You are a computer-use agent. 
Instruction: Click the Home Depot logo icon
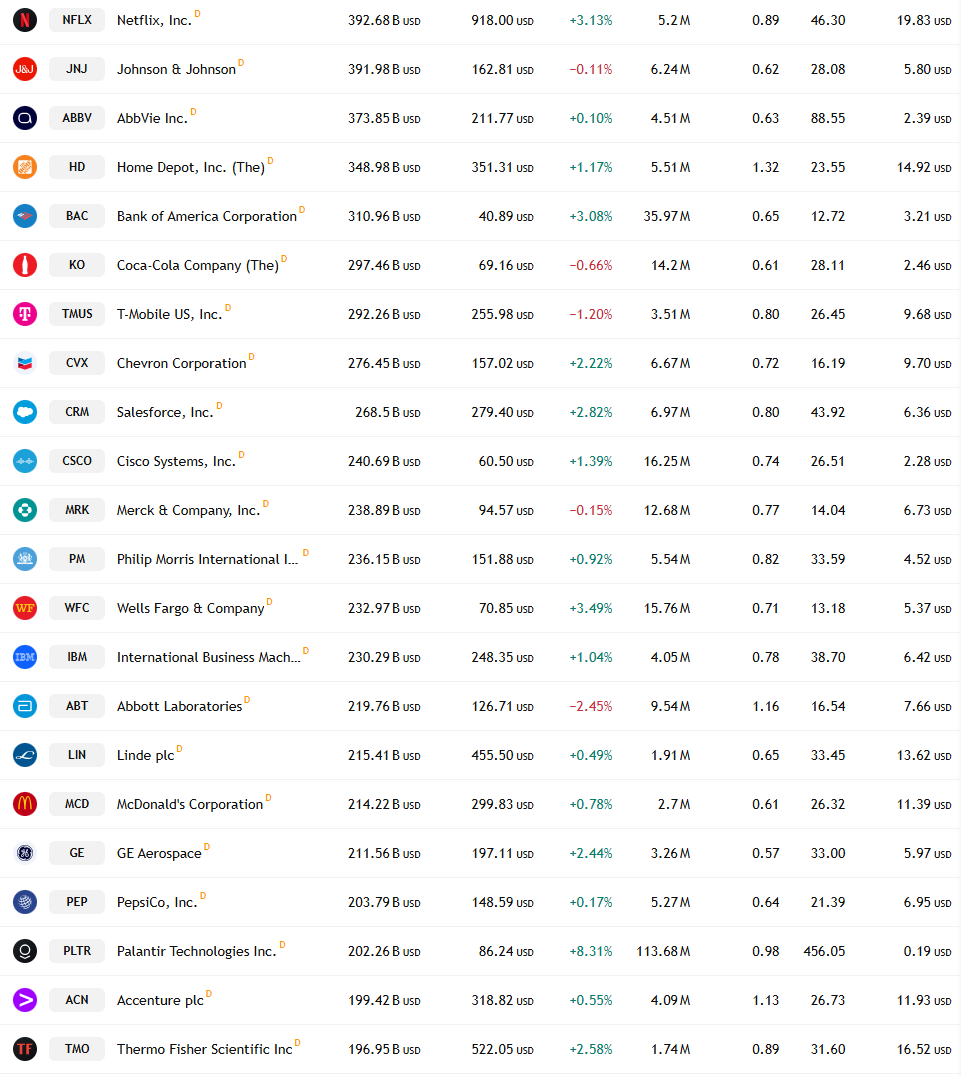[25, 167]
